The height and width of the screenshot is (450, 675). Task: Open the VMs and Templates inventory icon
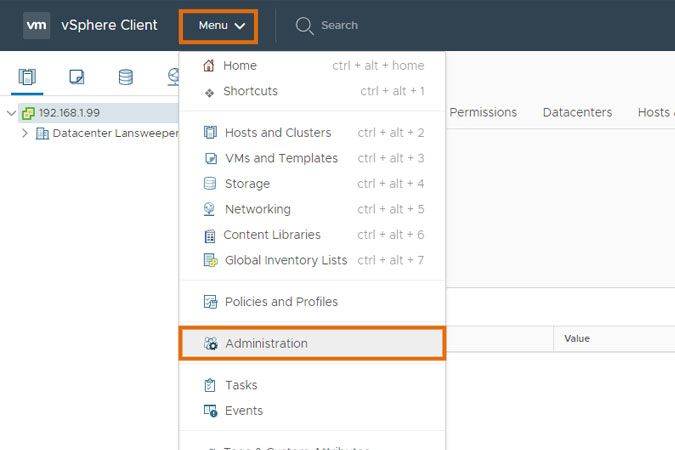click(x=77, y=77)
